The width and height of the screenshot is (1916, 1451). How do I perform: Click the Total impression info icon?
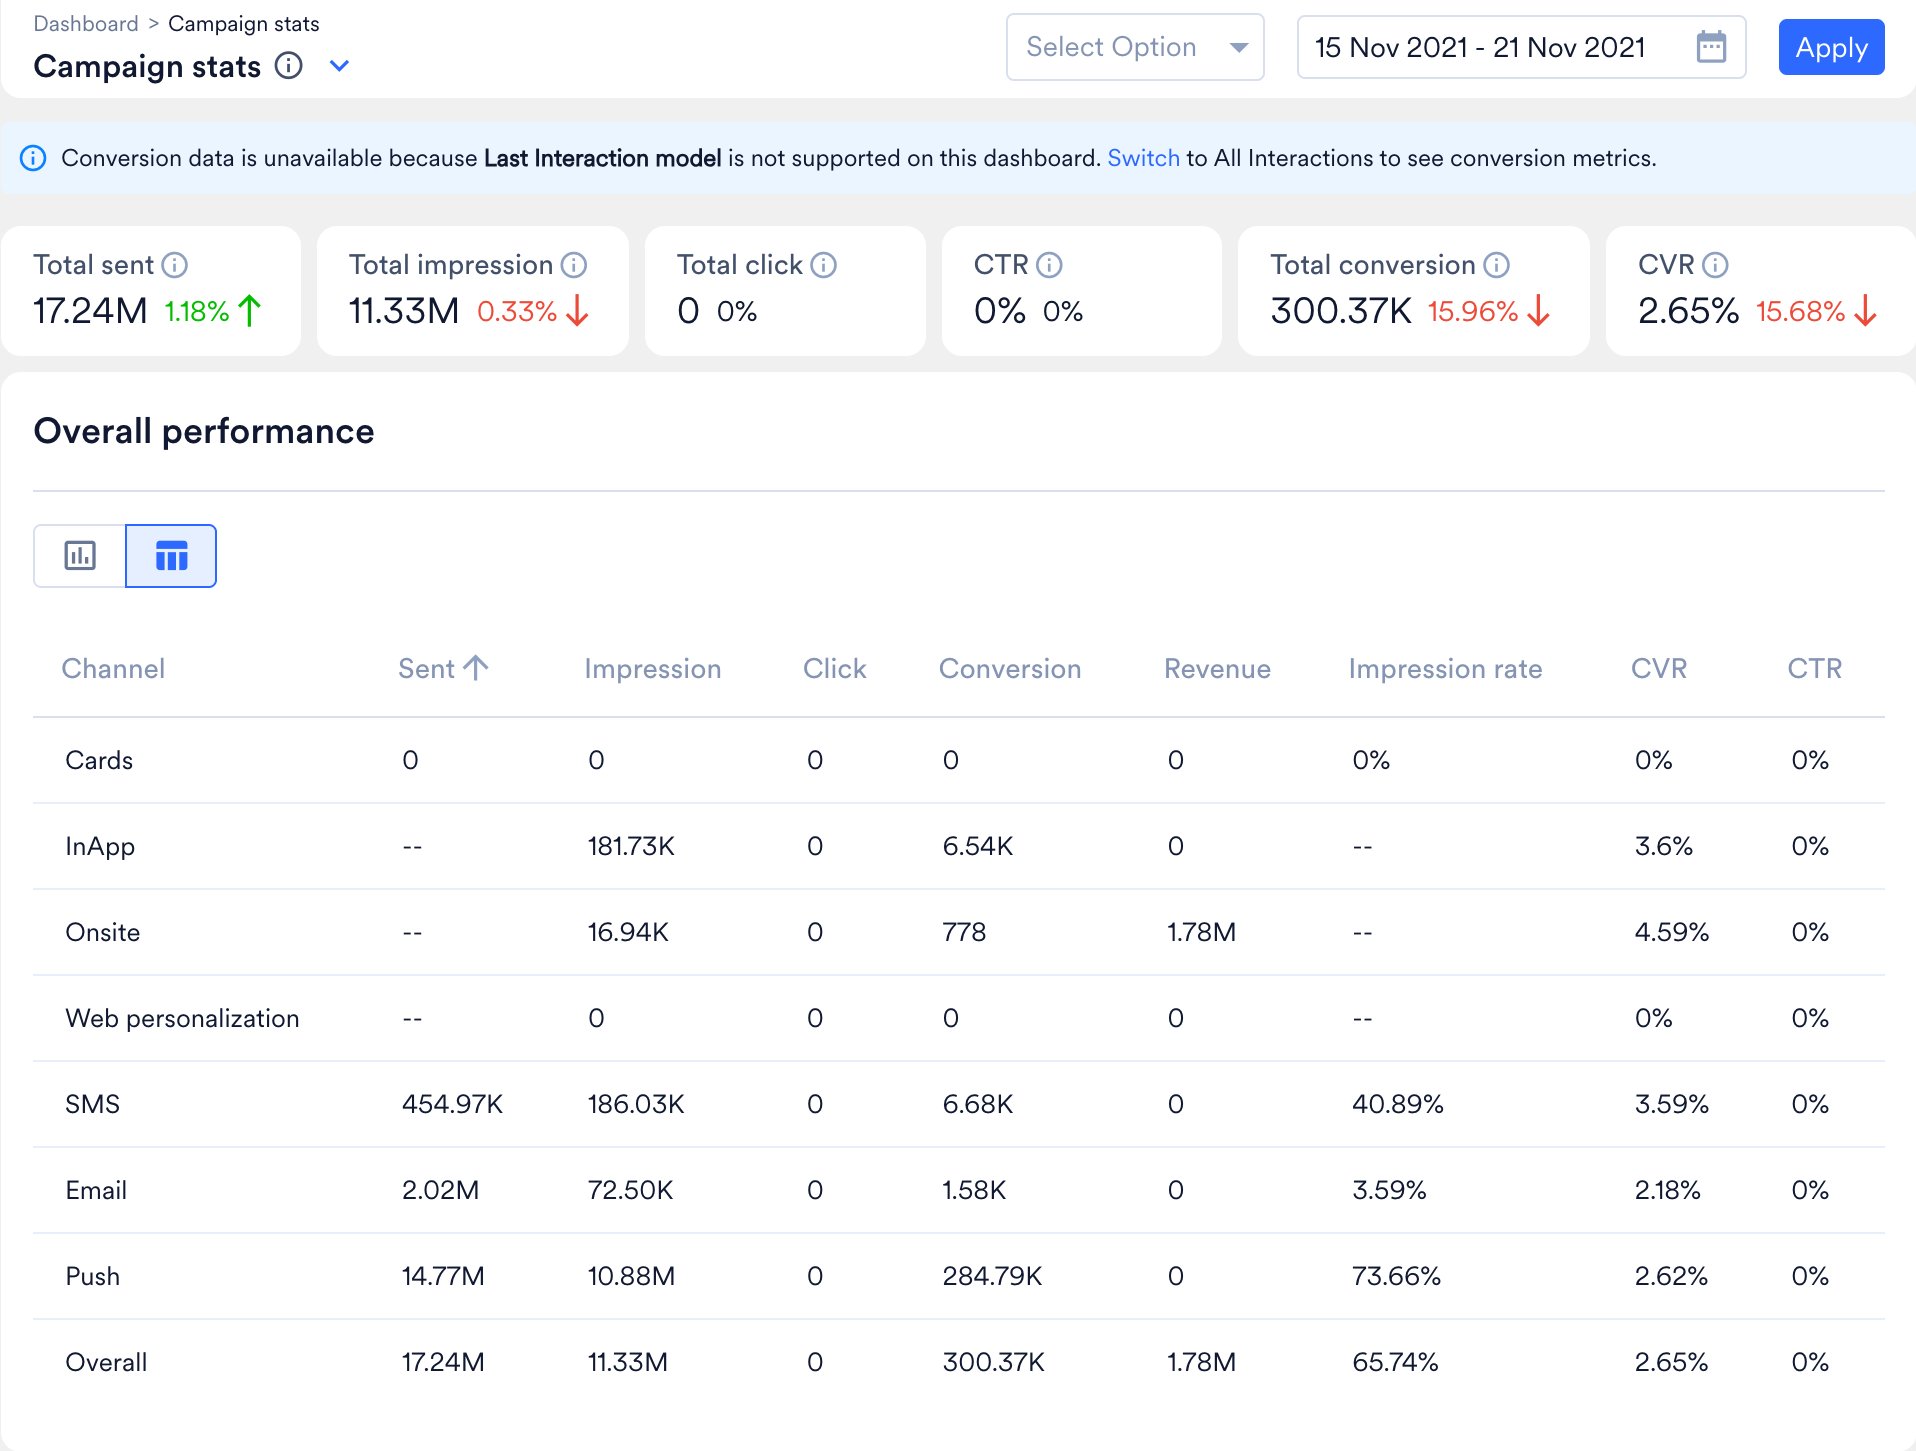click(x=574, y=265)
